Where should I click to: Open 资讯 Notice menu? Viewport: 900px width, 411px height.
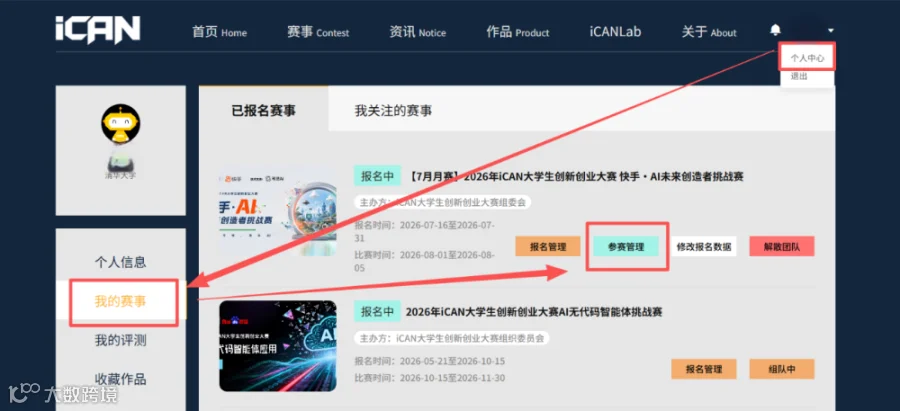coord(418,32)
